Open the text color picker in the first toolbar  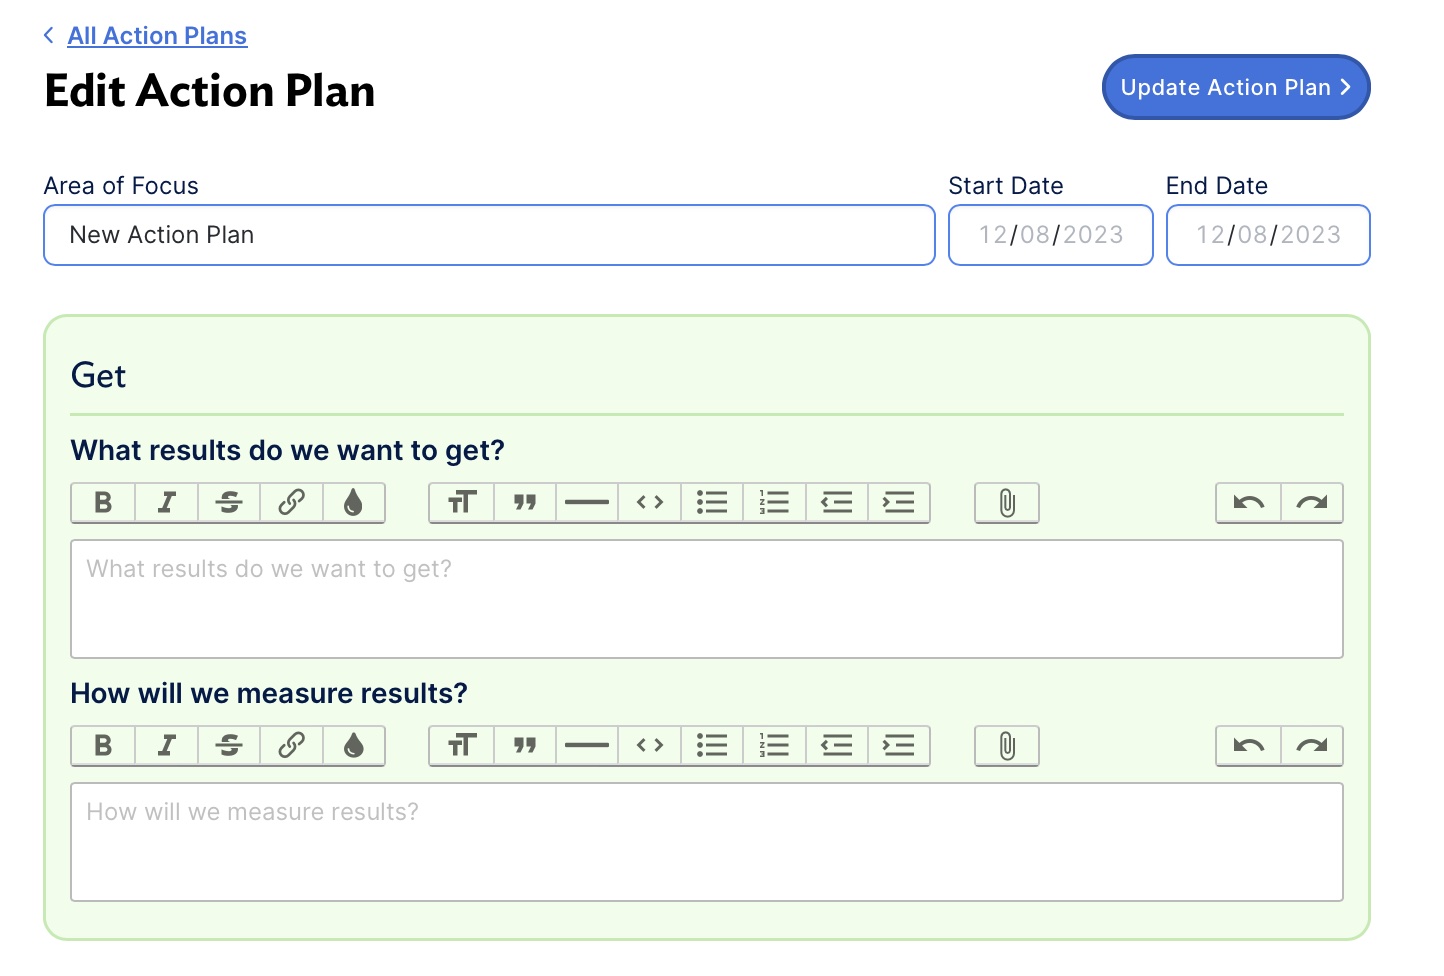click(355, 503)
